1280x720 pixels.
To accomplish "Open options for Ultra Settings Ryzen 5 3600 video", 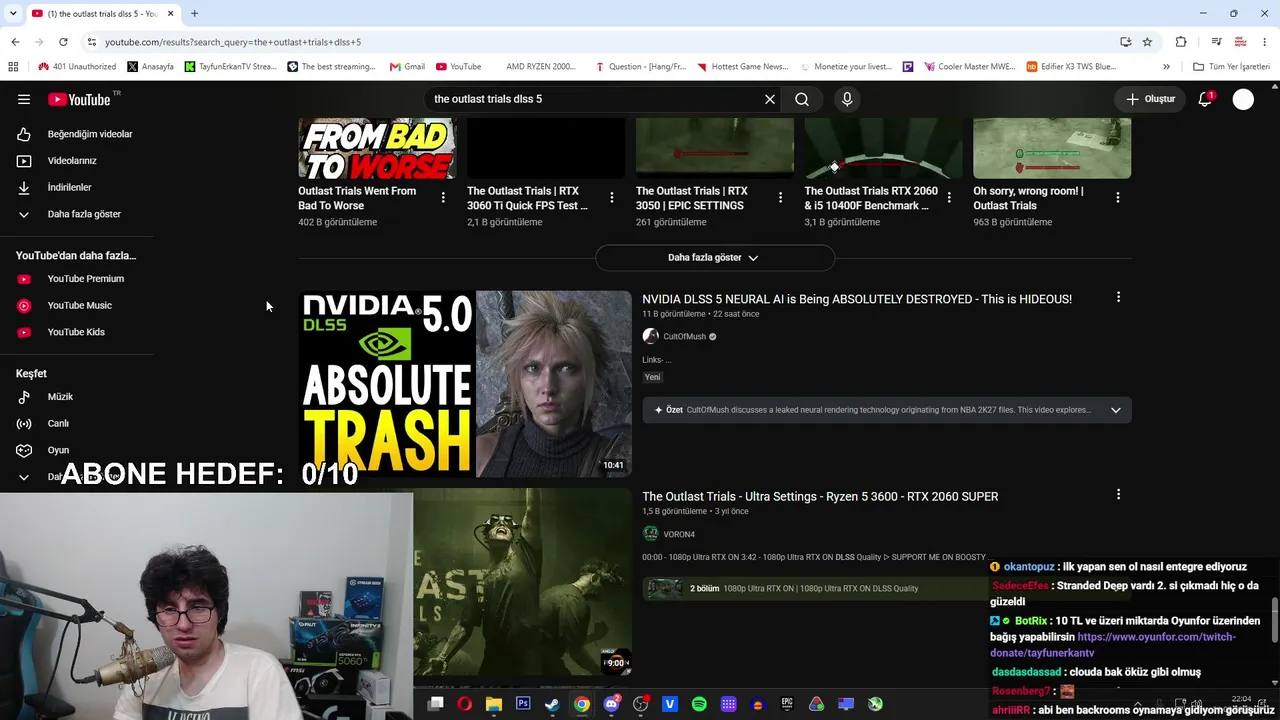I will pyautogui.click(x=1118, y=494).
